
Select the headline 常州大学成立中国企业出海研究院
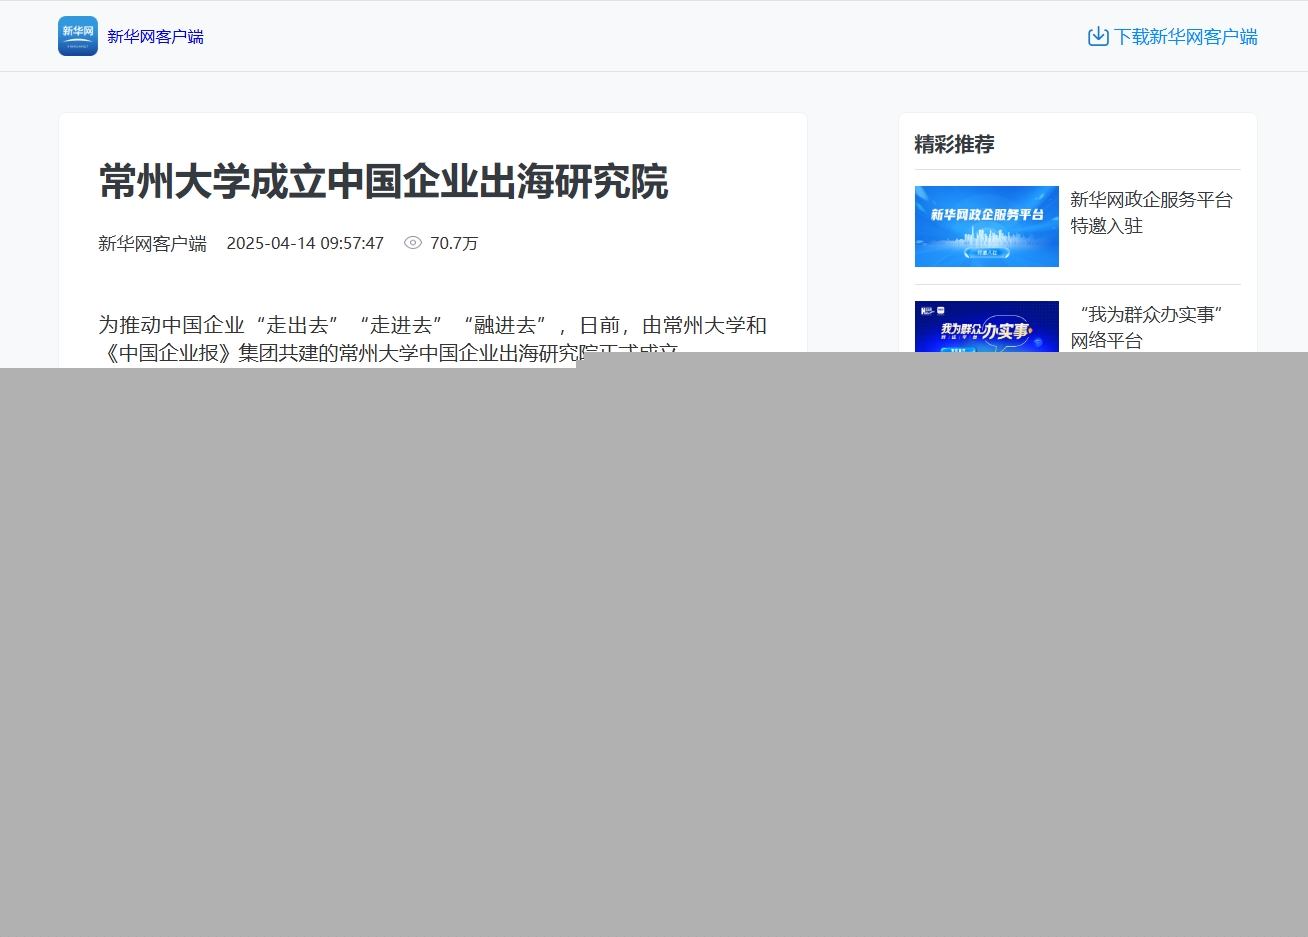[383, 182]
